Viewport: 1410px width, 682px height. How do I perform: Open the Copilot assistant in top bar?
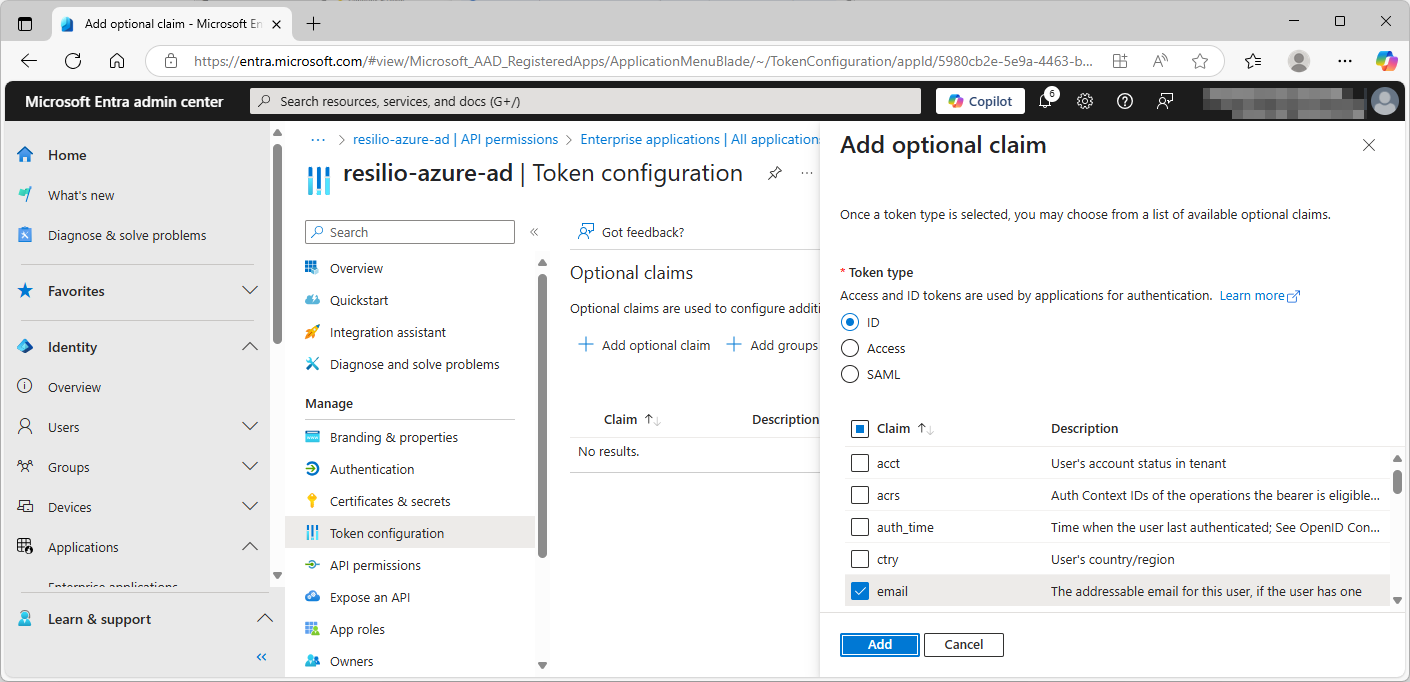pyautogui.click(x=979, y=100)
